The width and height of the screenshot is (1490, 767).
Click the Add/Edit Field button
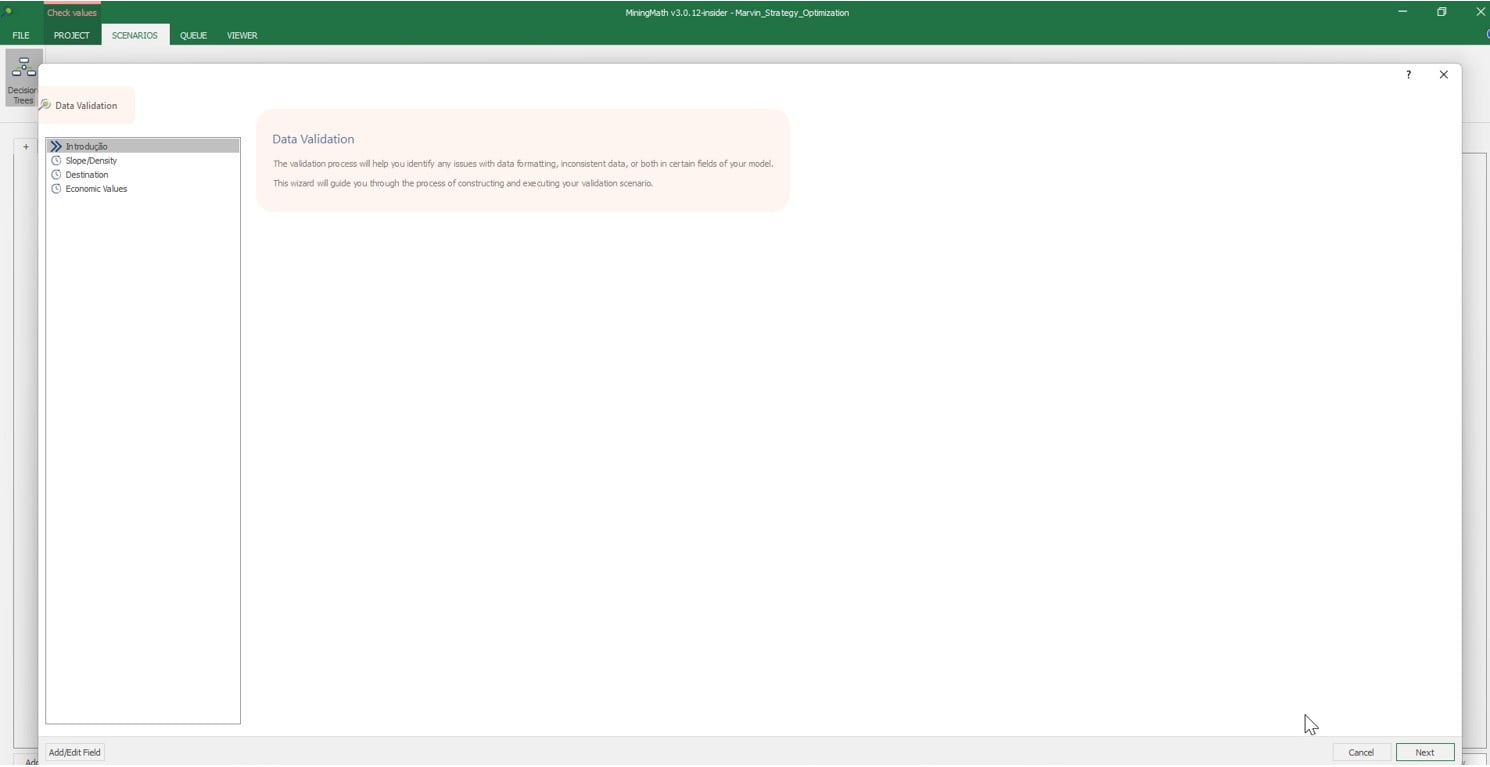coord(75,752)
